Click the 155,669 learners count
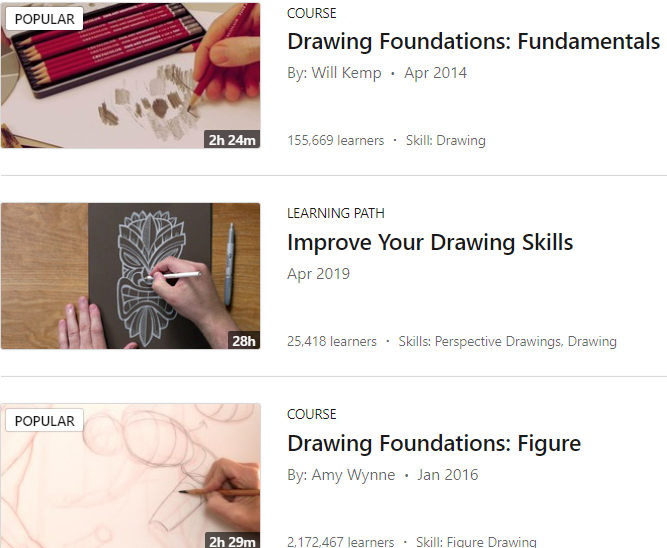This screenshot has height=548, width=667. pos(336,140)
